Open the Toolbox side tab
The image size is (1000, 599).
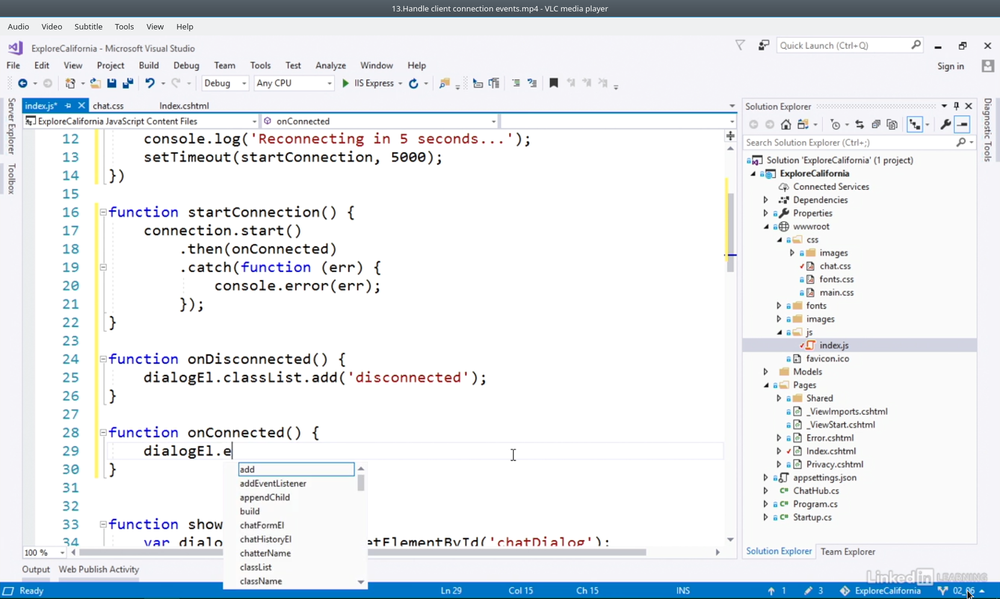click(11, 179)
